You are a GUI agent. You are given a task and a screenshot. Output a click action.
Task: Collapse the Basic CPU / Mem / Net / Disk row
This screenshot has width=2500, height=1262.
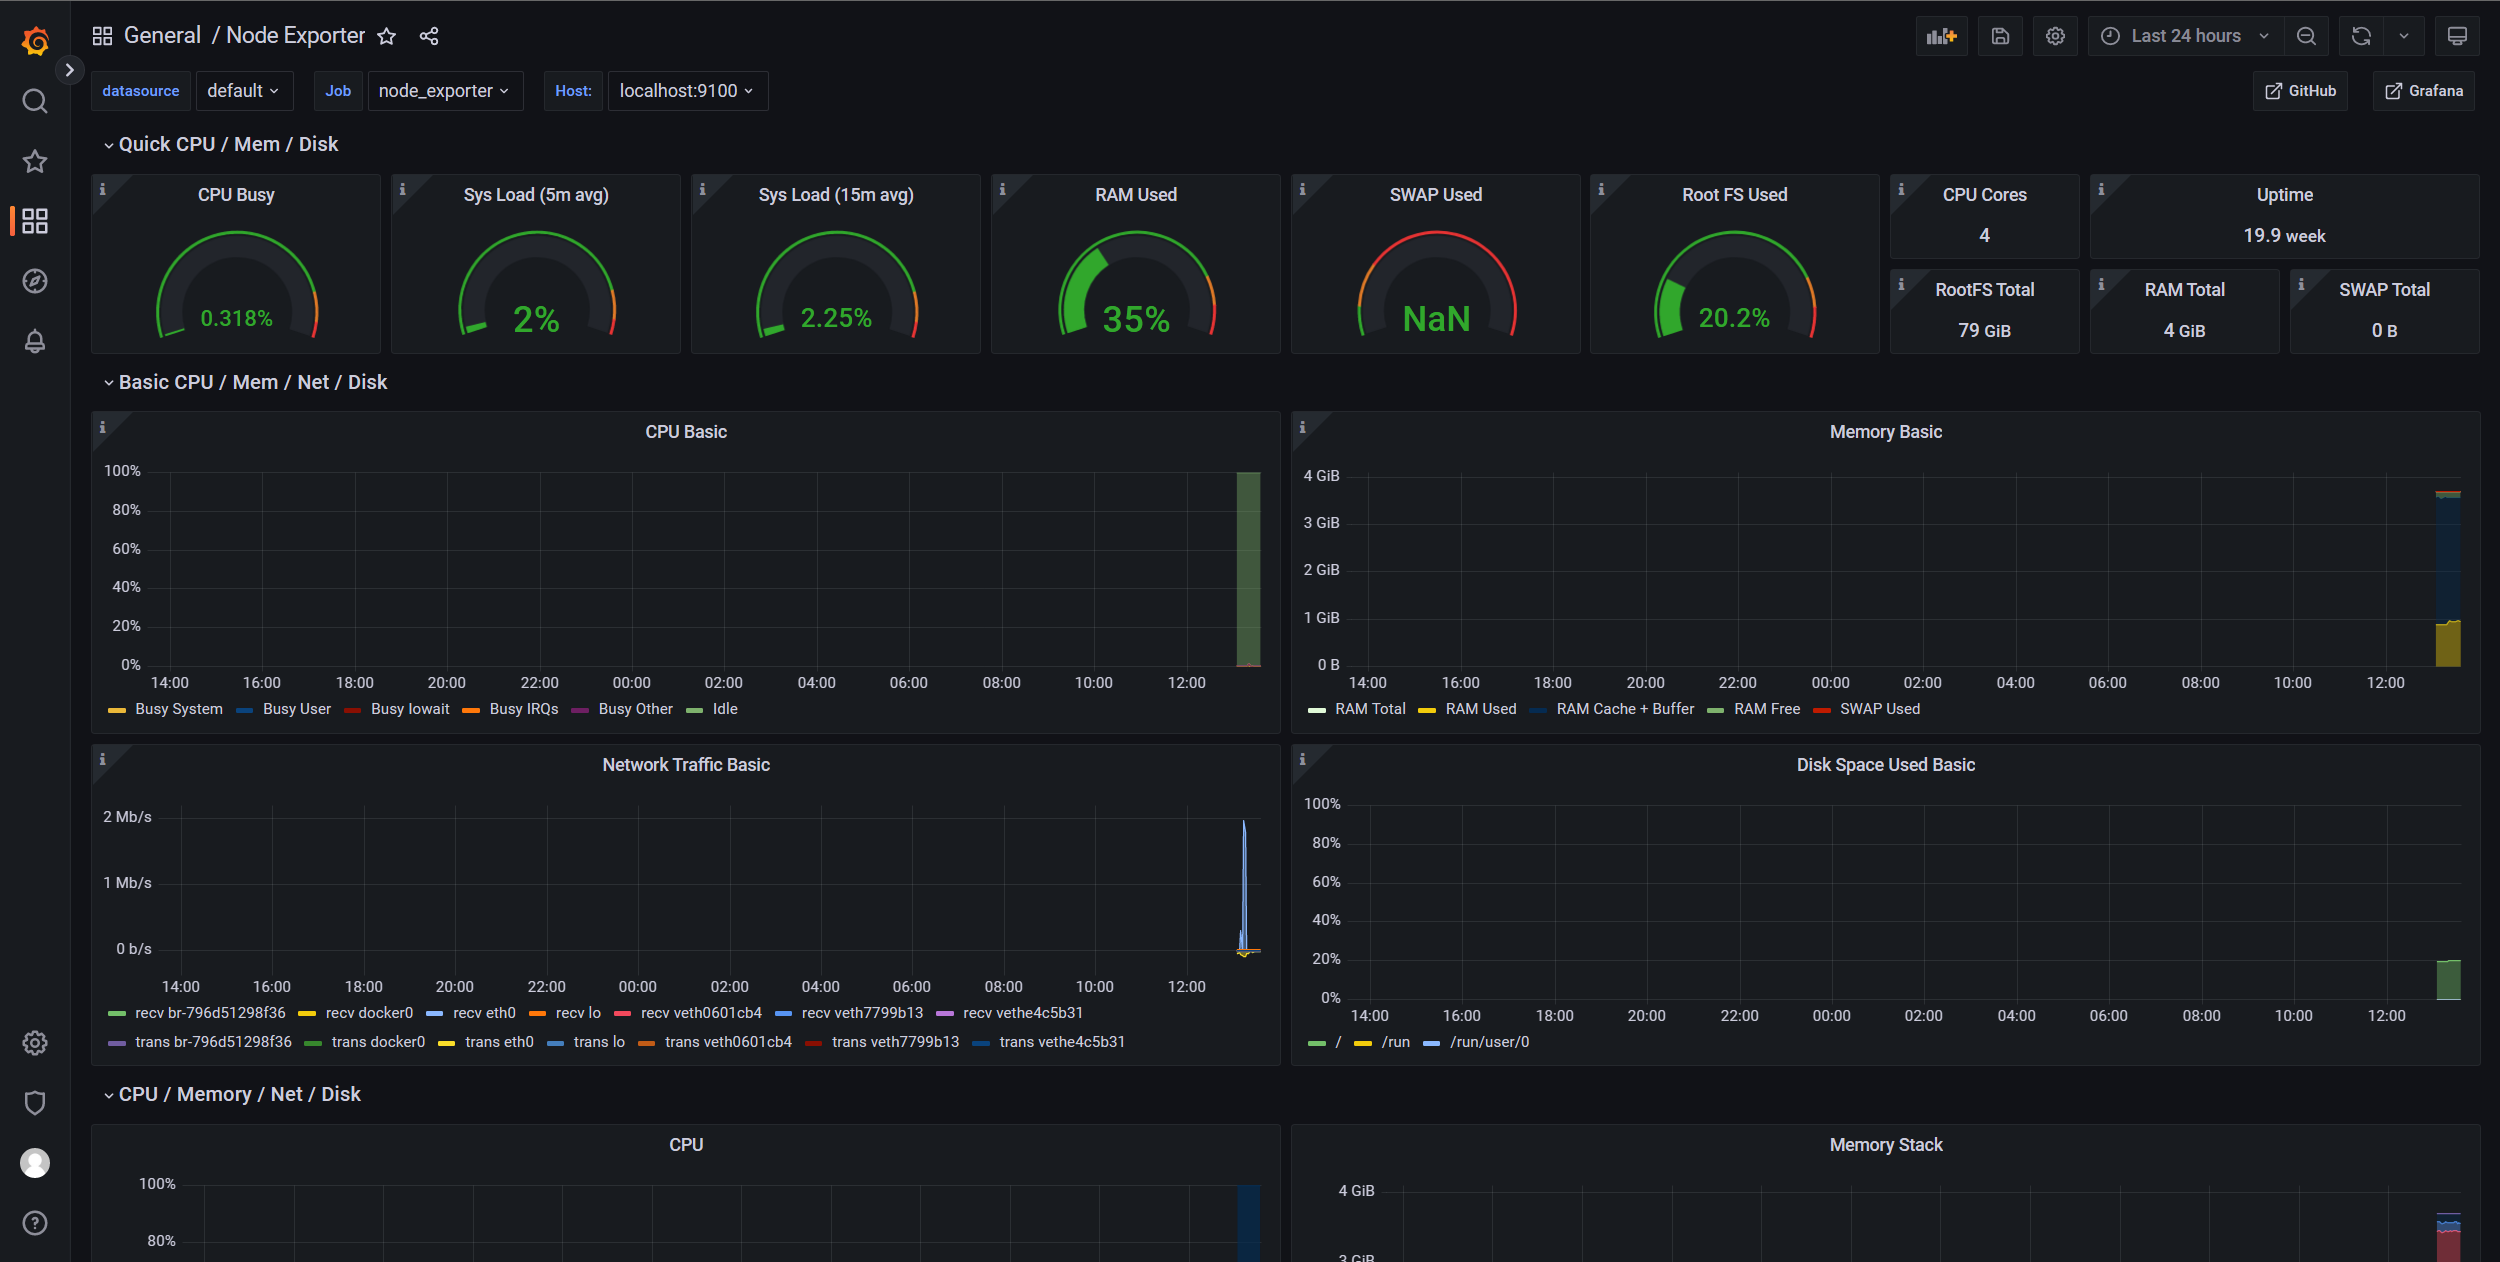(245, 382)
